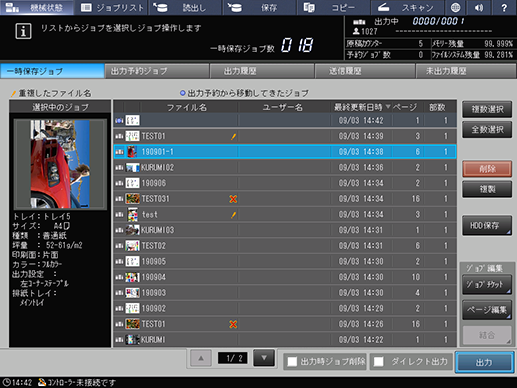
Task: Select the 190904 job row
Action: [285, 277]
